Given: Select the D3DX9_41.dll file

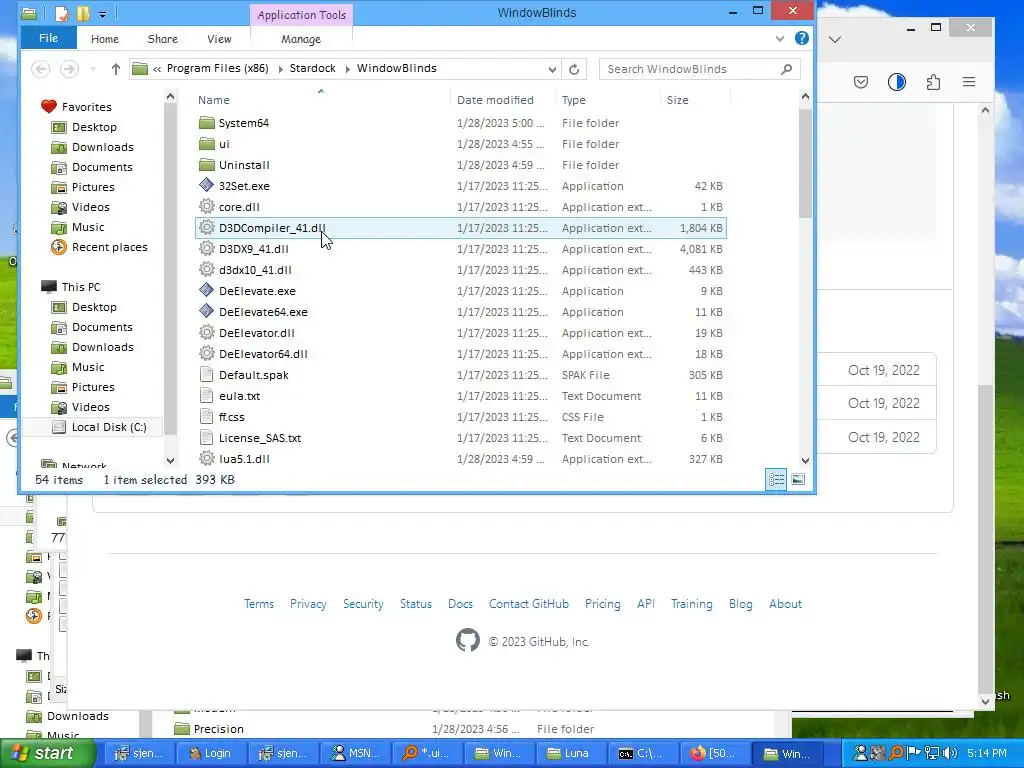Looking at the screenshot, I should pos(253,249).
